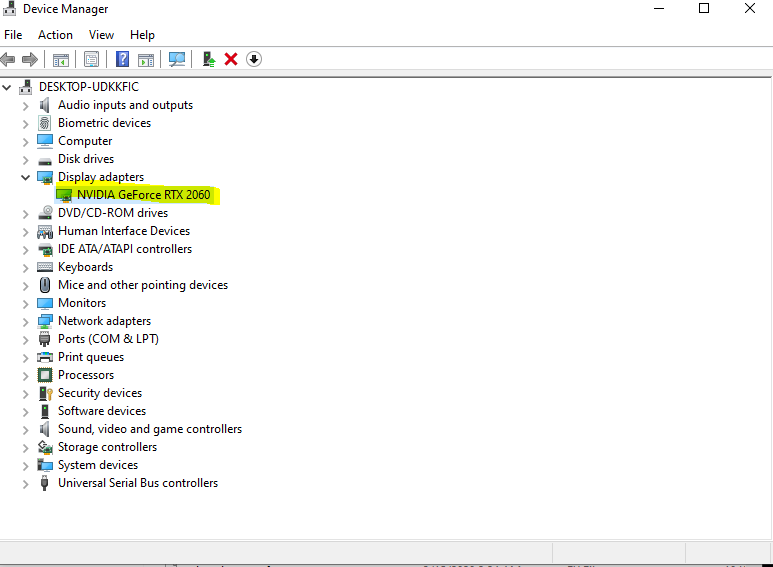The image size is (773, 567).
Task: Expand IDE ATA/ATAPI controllers chevron
Action: click(26, 250)
